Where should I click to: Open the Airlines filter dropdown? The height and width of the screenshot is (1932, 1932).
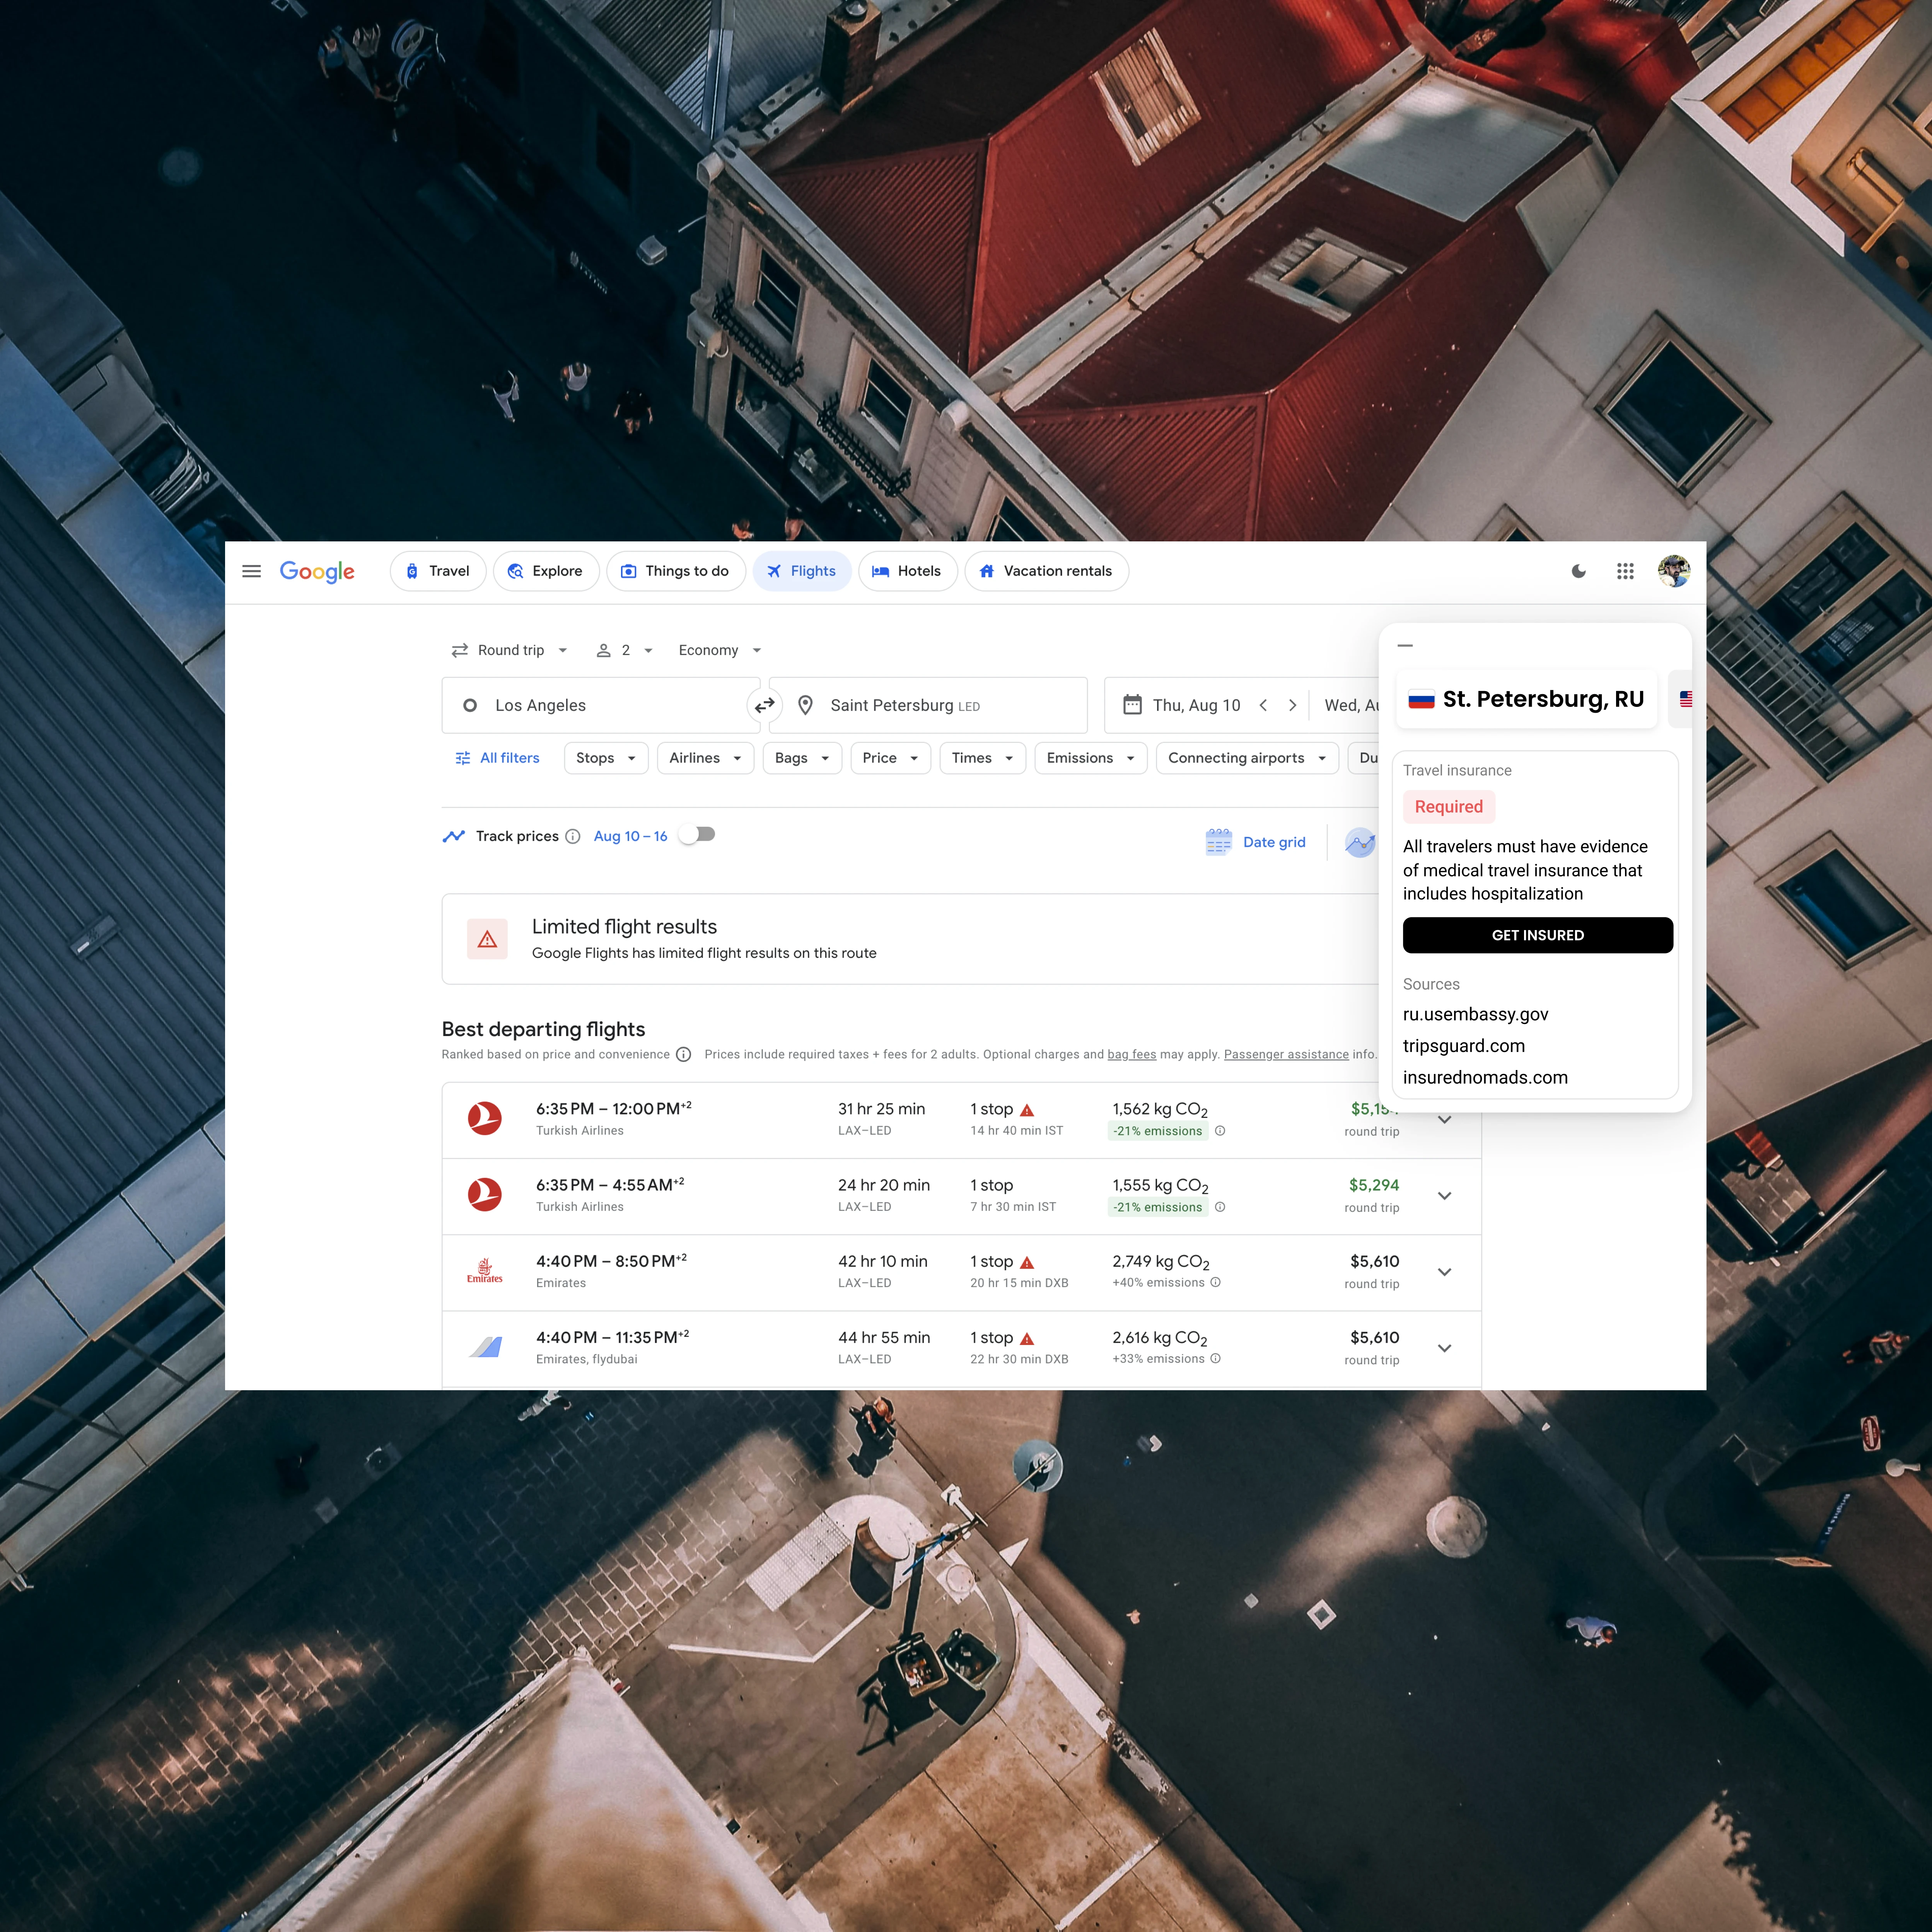click(705, 758)
